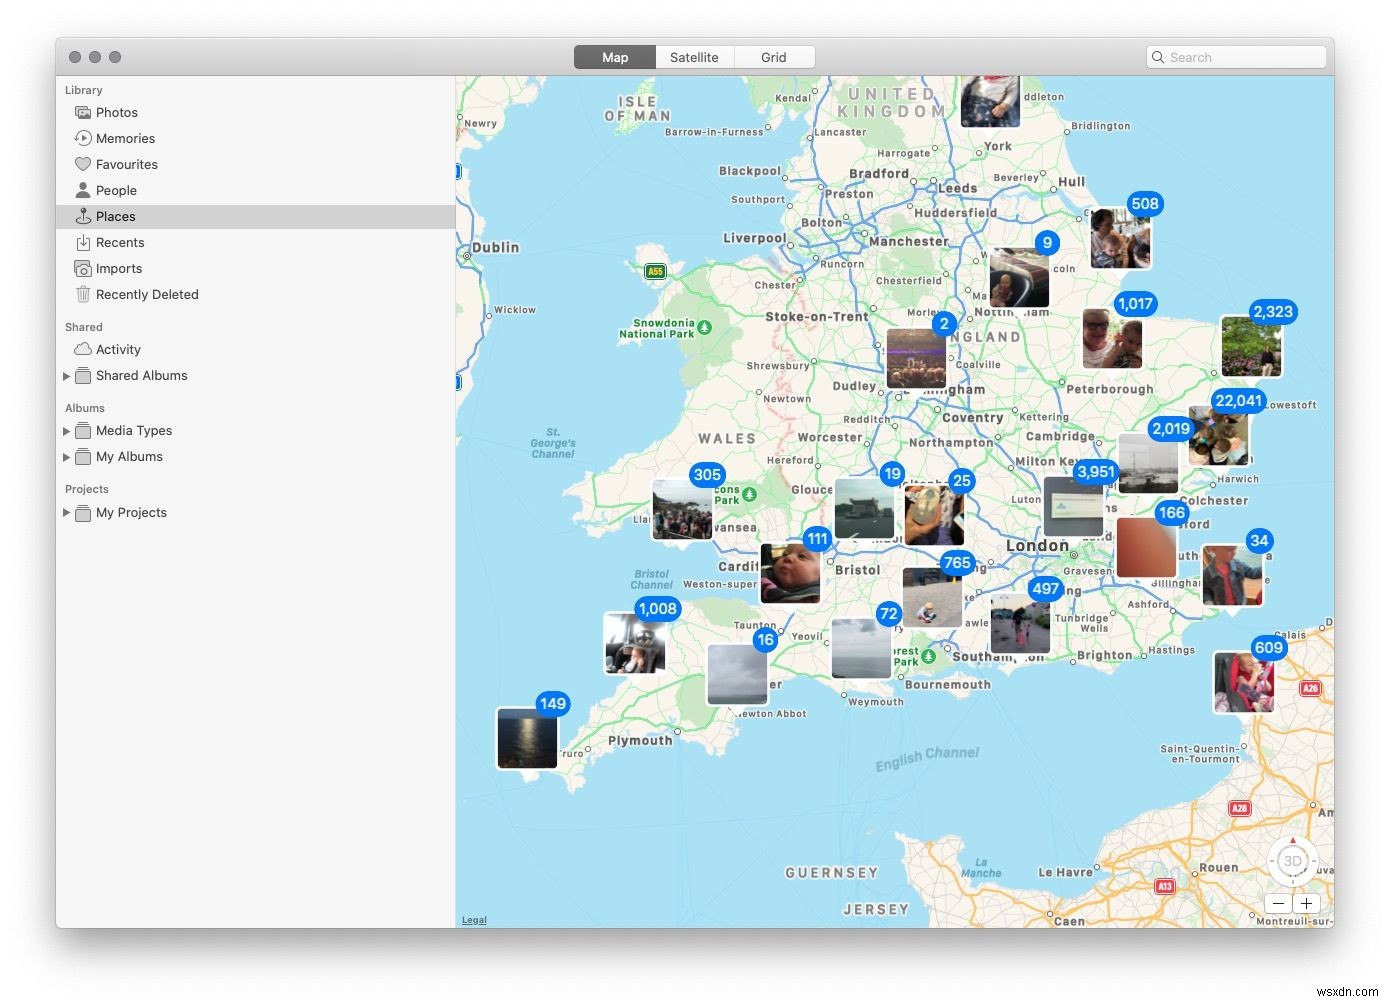The image size is (1390, 1002).
Task: Open the Activity cloud icon
Action: (x=83, y=349)
